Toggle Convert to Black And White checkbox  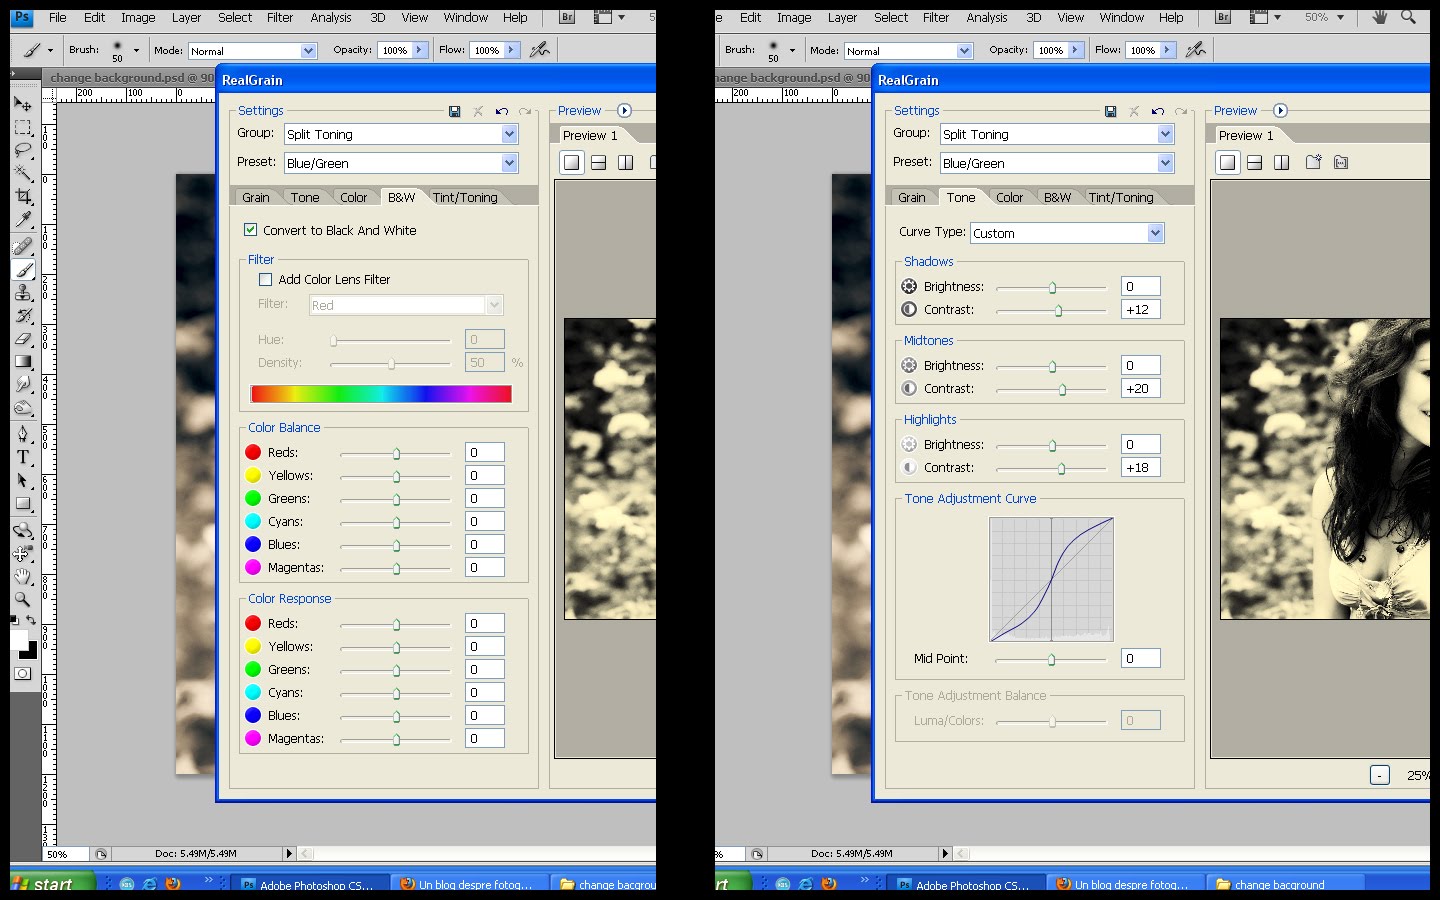(x=251, y=230)
